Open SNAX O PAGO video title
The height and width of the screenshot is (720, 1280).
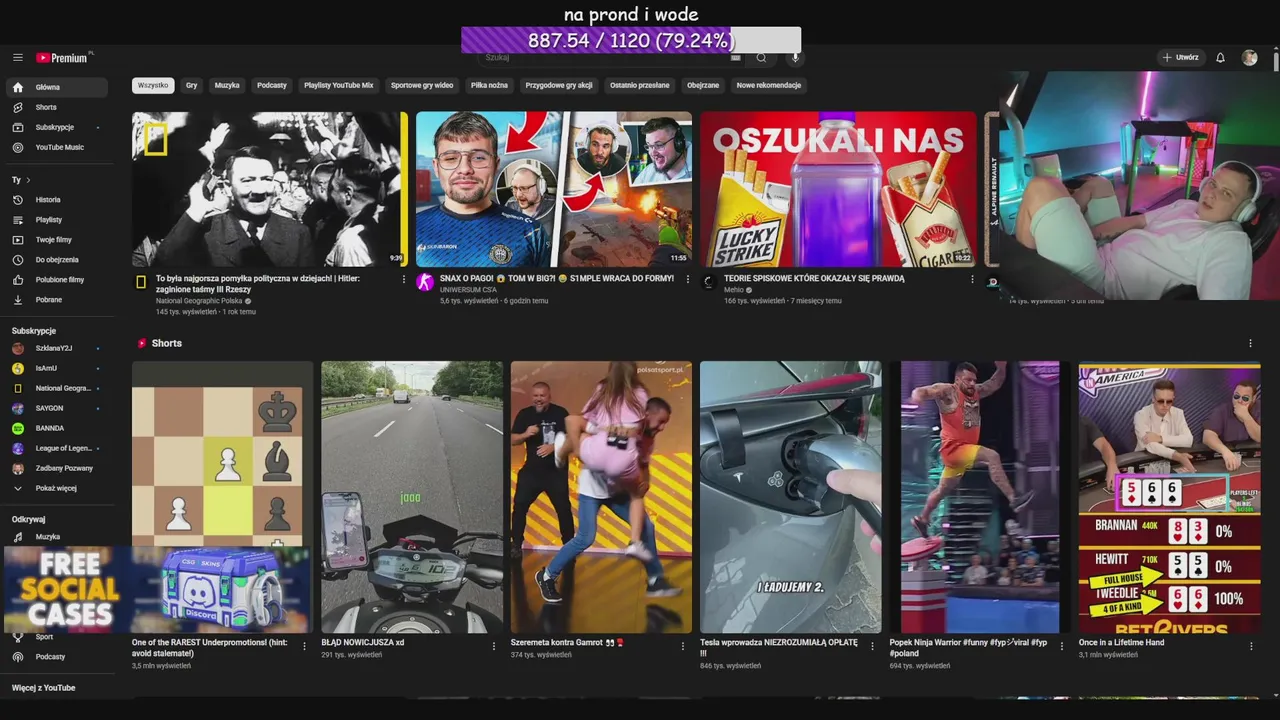pos(557,279)
